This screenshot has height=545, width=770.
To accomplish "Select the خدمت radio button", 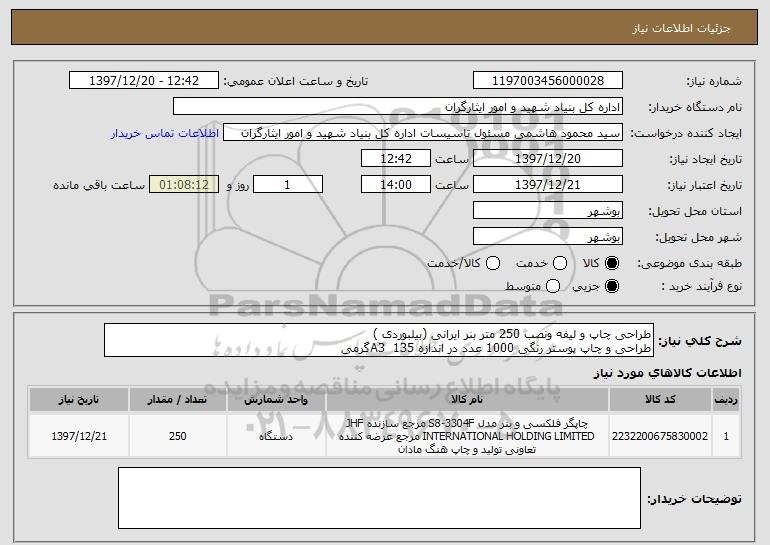I will pos(560,263).
